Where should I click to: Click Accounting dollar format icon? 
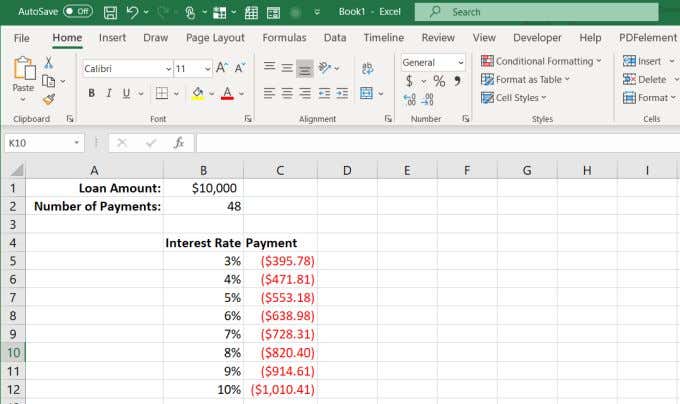409,81
